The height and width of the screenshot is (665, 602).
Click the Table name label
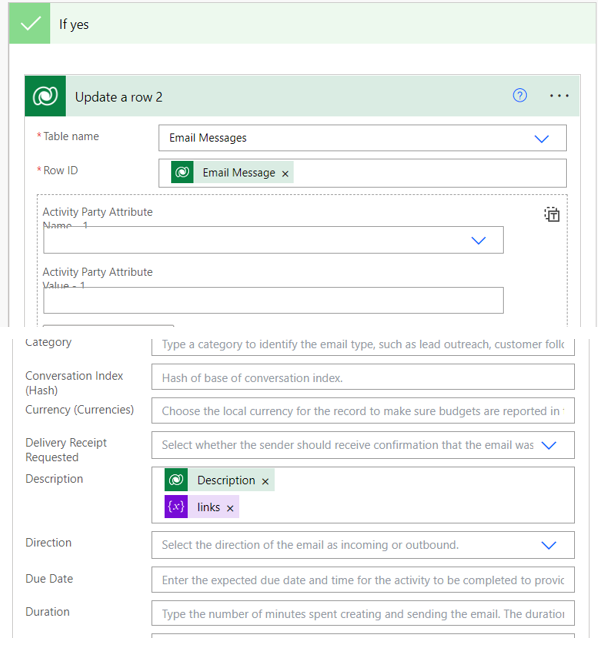[71, 136]
